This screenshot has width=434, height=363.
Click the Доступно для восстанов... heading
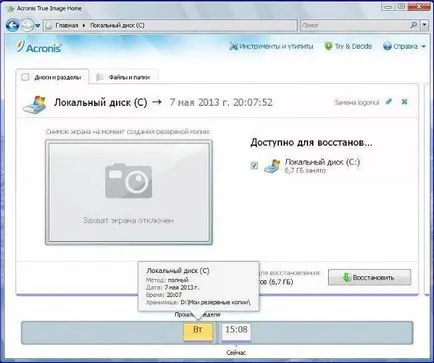pyautogui.click(x=311, y=143)
